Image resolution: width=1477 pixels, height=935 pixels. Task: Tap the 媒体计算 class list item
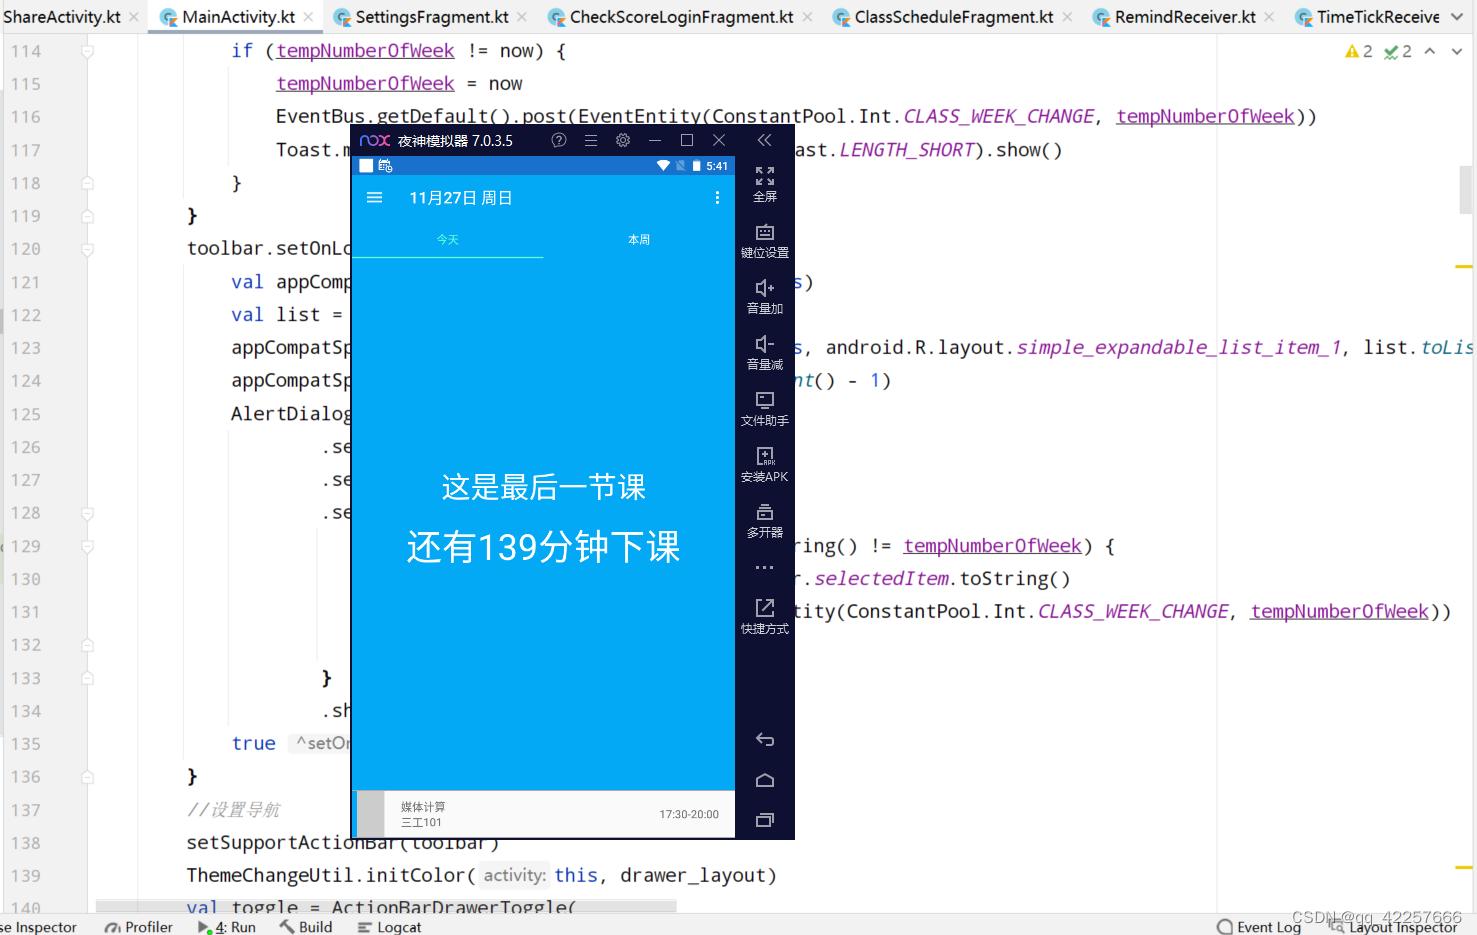click(x=544, y=814)
